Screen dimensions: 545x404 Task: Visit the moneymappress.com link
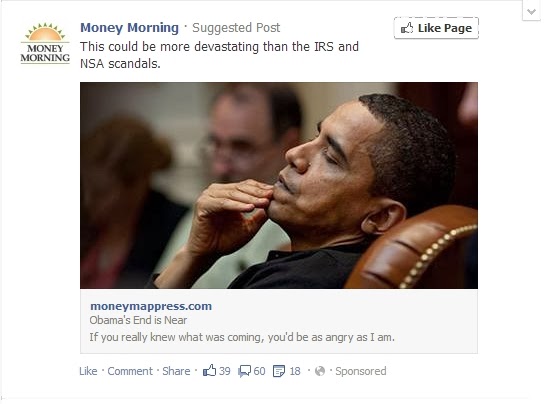151,306
